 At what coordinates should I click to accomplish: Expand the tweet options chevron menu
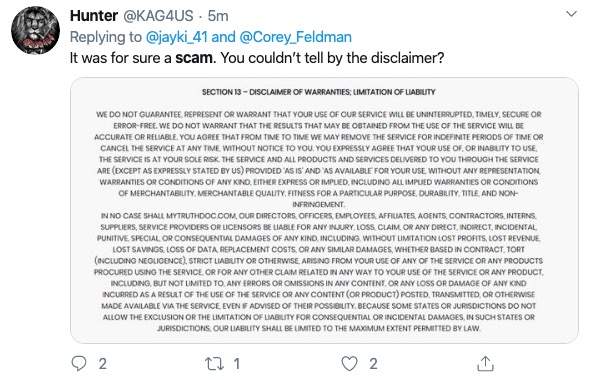coord(572,14)
